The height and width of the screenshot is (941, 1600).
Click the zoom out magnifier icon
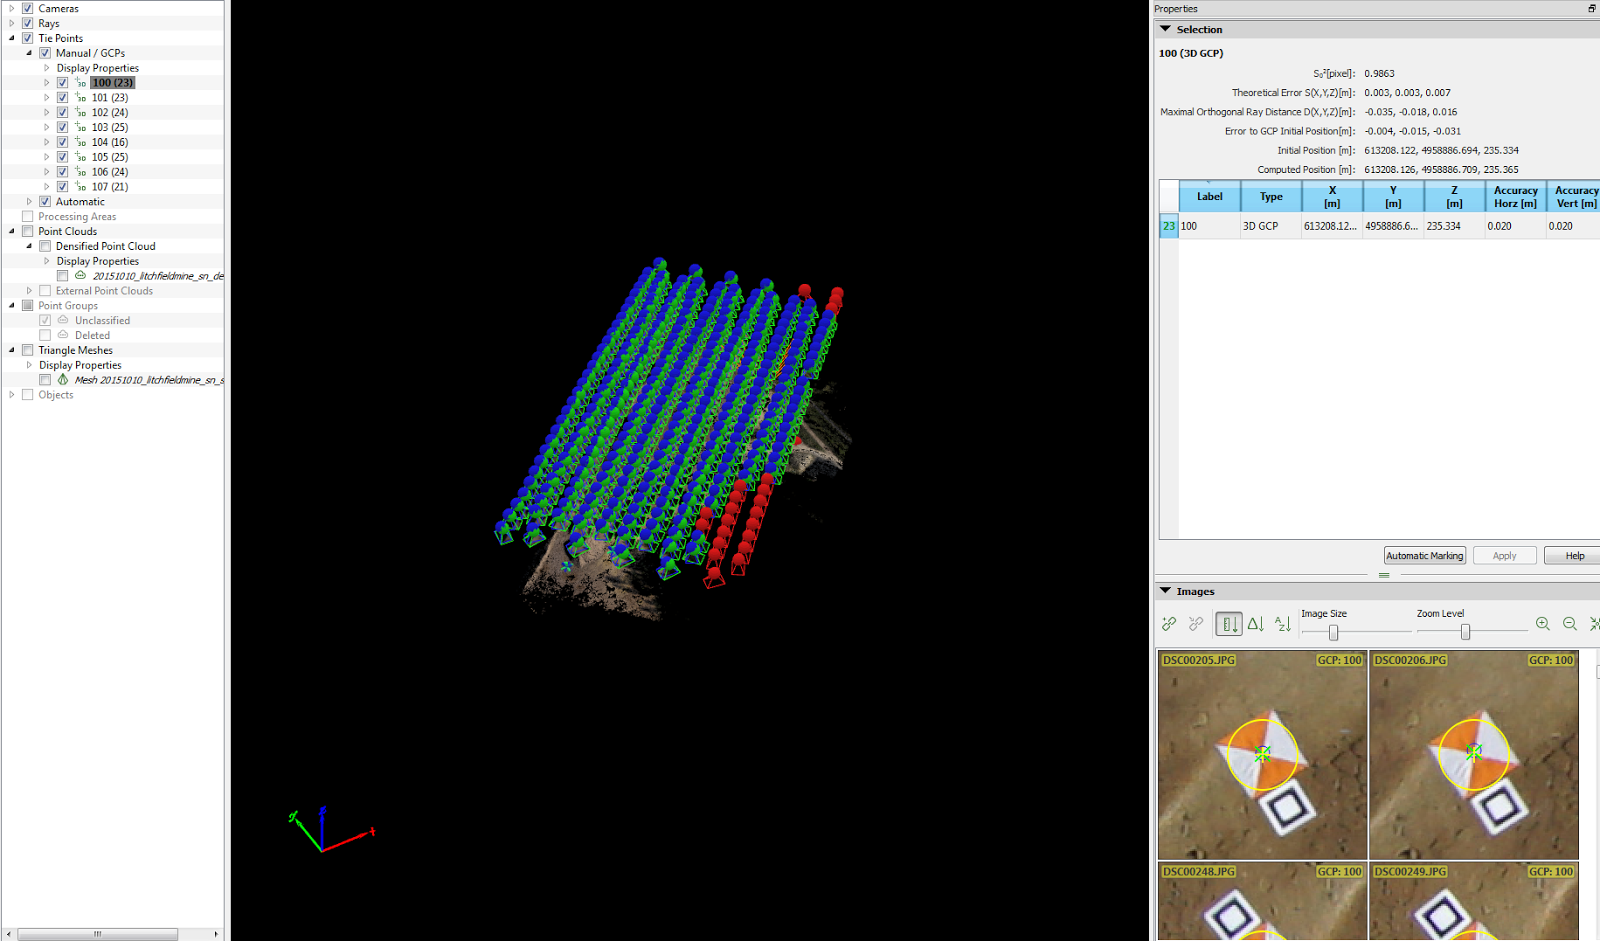tap(1570, 624)
